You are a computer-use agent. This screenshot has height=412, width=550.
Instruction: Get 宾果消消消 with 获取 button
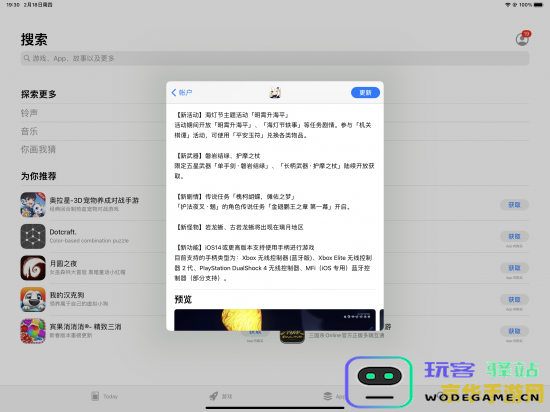tap(514, 331)
